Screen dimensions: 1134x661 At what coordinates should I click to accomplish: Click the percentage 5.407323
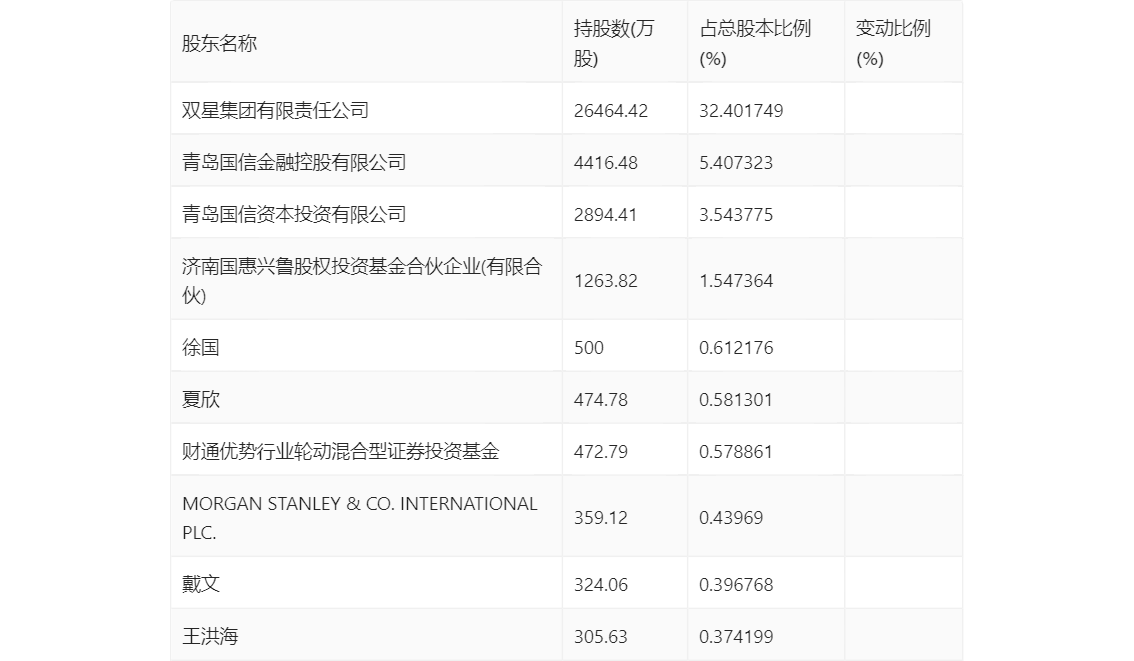736,163
